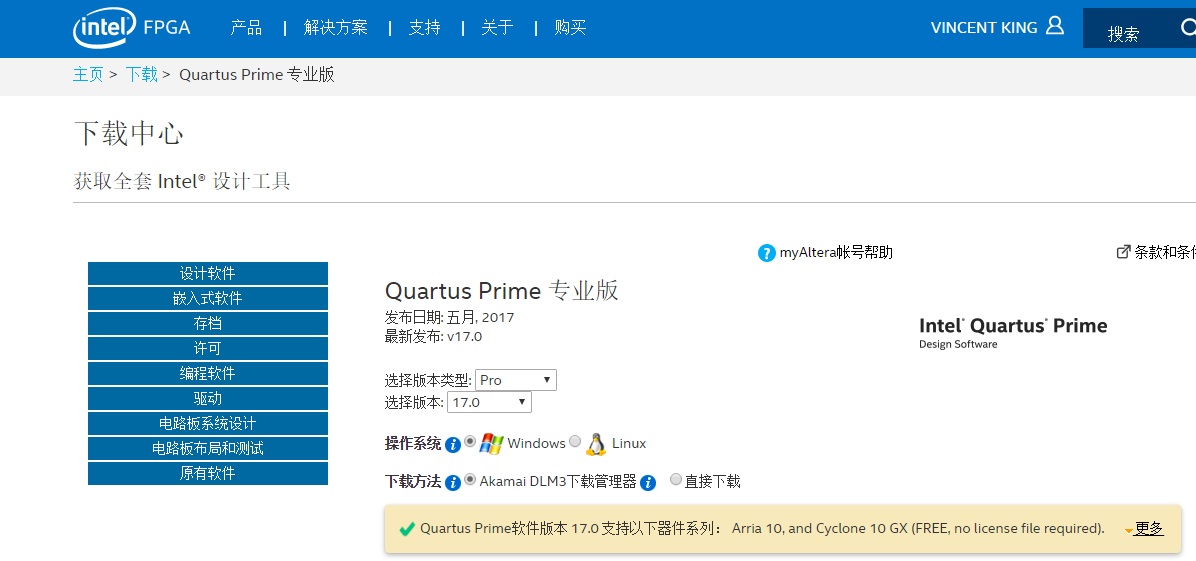Click the myAltera help question mark icon
Image resolution: width=1196 pixels, height=561 pixels.
coord(767,253)
